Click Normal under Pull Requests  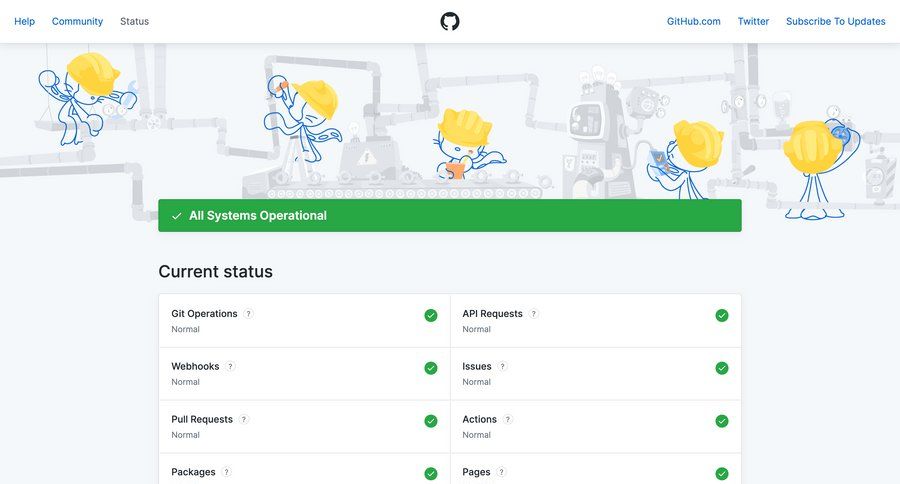pyautogui.click(x=185, y=435)
